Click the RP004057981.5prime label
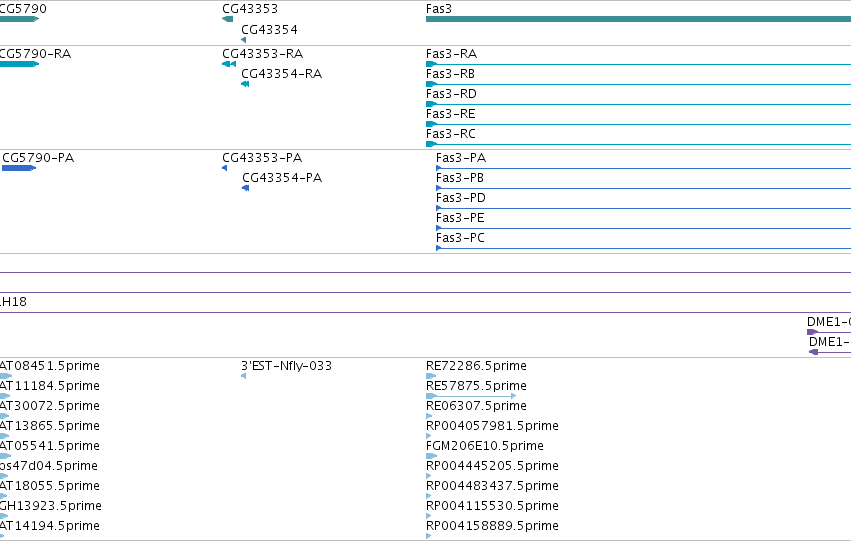 (492, 426)
